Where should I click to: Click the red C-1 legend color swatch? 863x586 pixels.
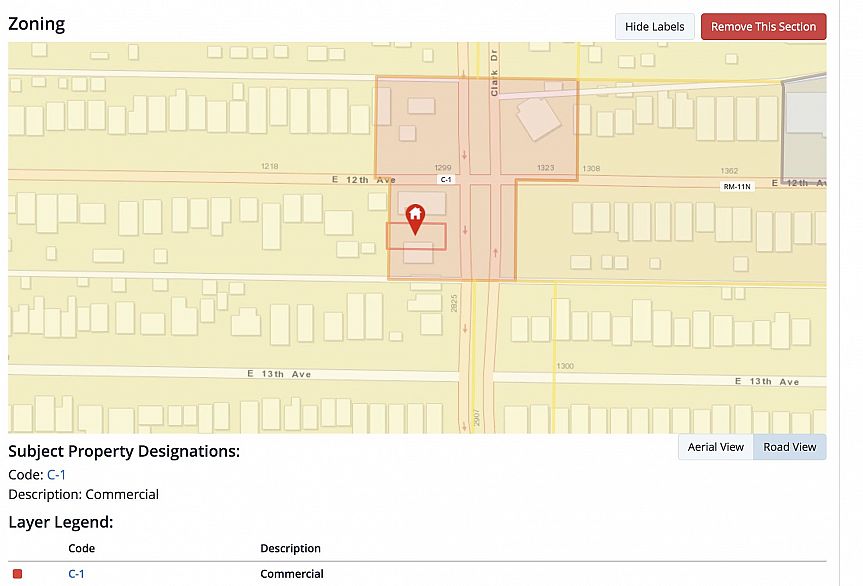tap(17, 574)
